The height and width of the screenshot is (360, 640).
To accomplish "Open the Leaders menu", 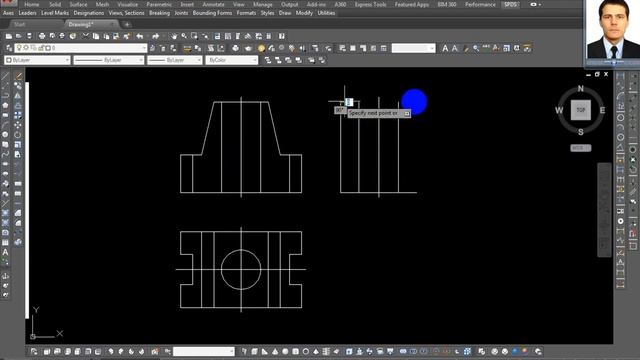I will [x=27, y=13].
